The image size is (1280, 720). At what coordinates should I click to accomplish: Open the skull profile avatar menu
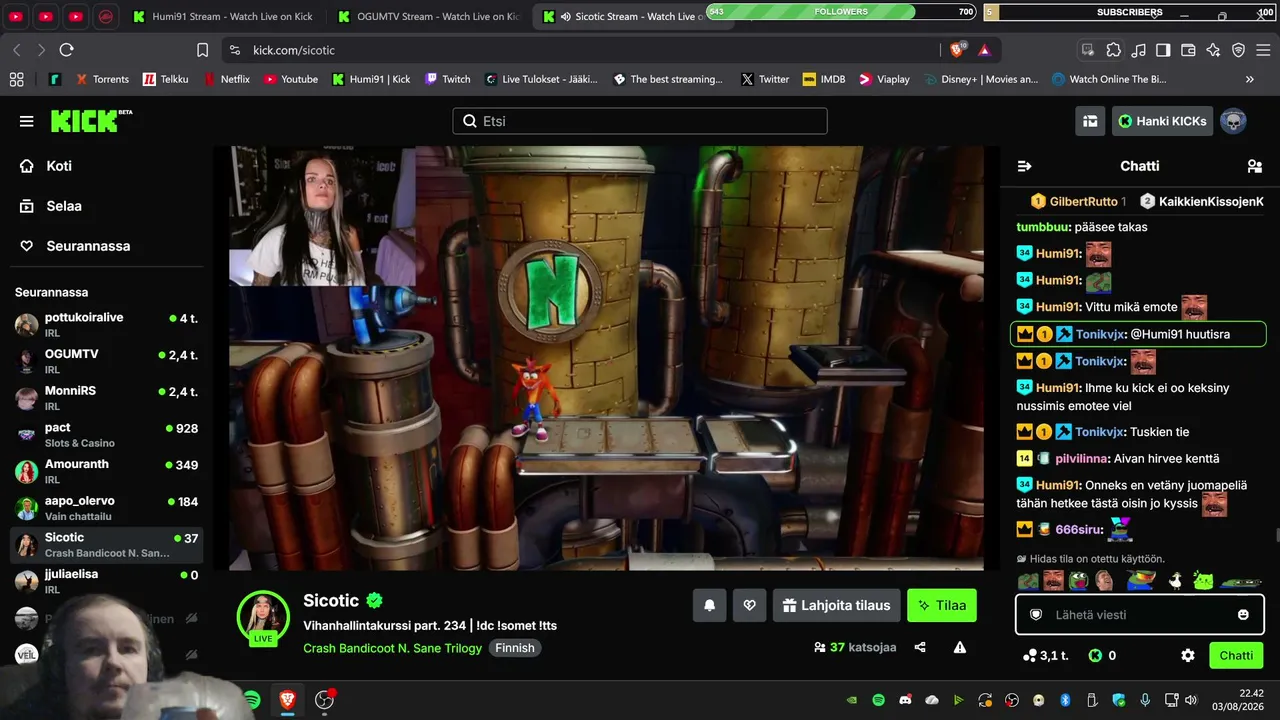pos(1234,121)
